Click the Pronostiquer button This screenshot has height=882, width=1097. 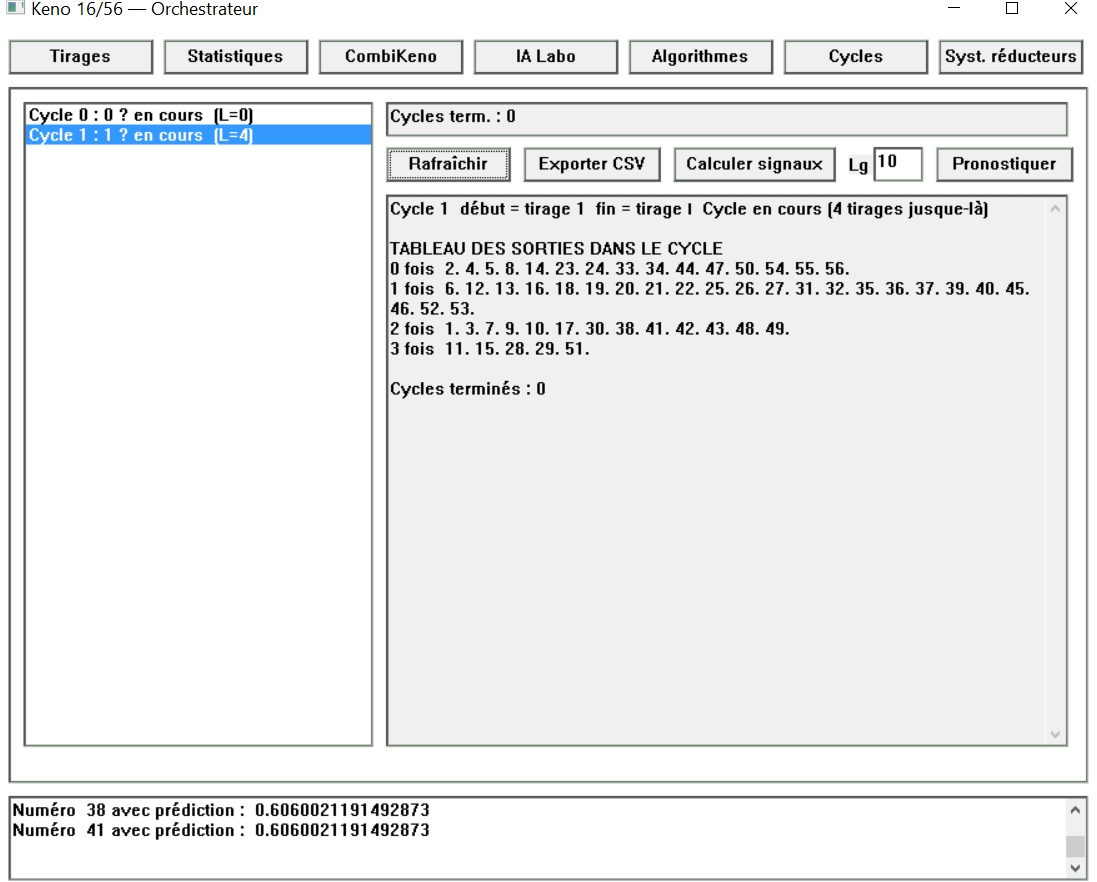pos(1004,164)
